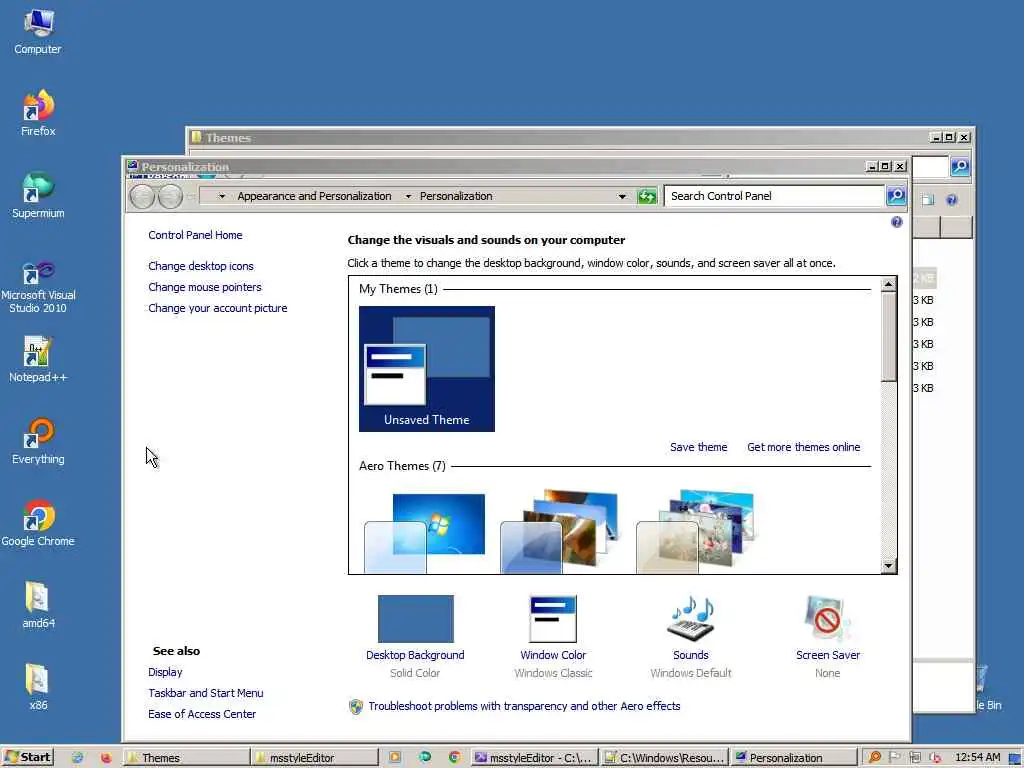The image size is (1024, 768).
Task: Launch Google Chrome desktop shortcut
Action: (x=38, y=524)
